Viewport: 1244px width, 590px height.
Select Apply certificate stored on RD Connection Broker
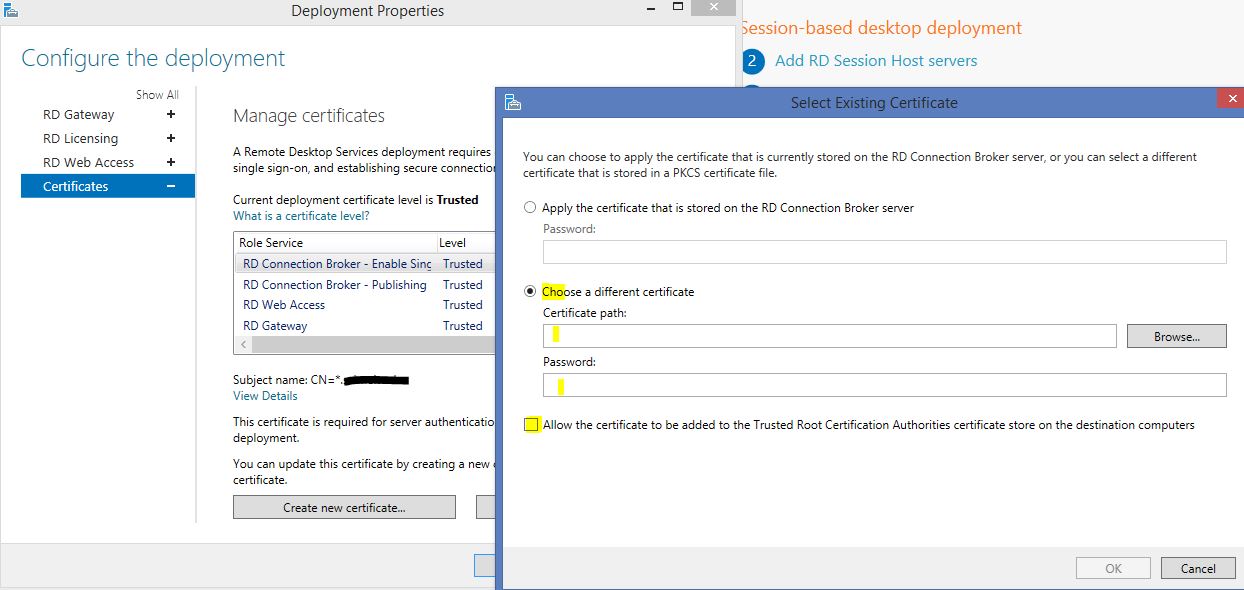(x=530, y=208)
